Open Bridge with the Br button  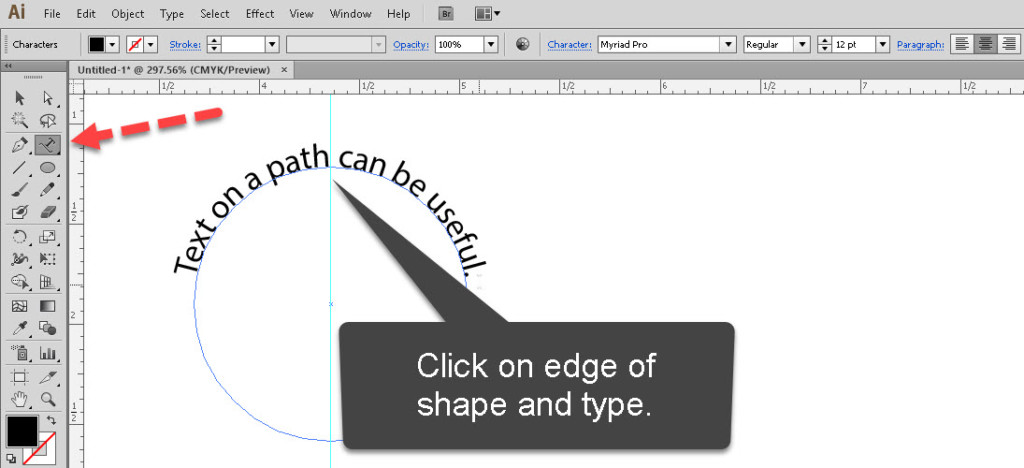[447, 13]
